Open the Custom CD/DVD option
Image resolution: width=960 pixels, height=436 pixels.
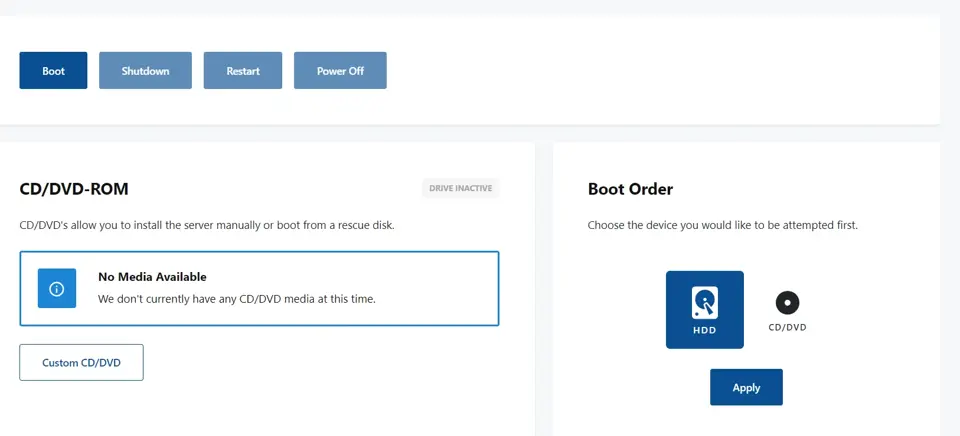point(81,363)
